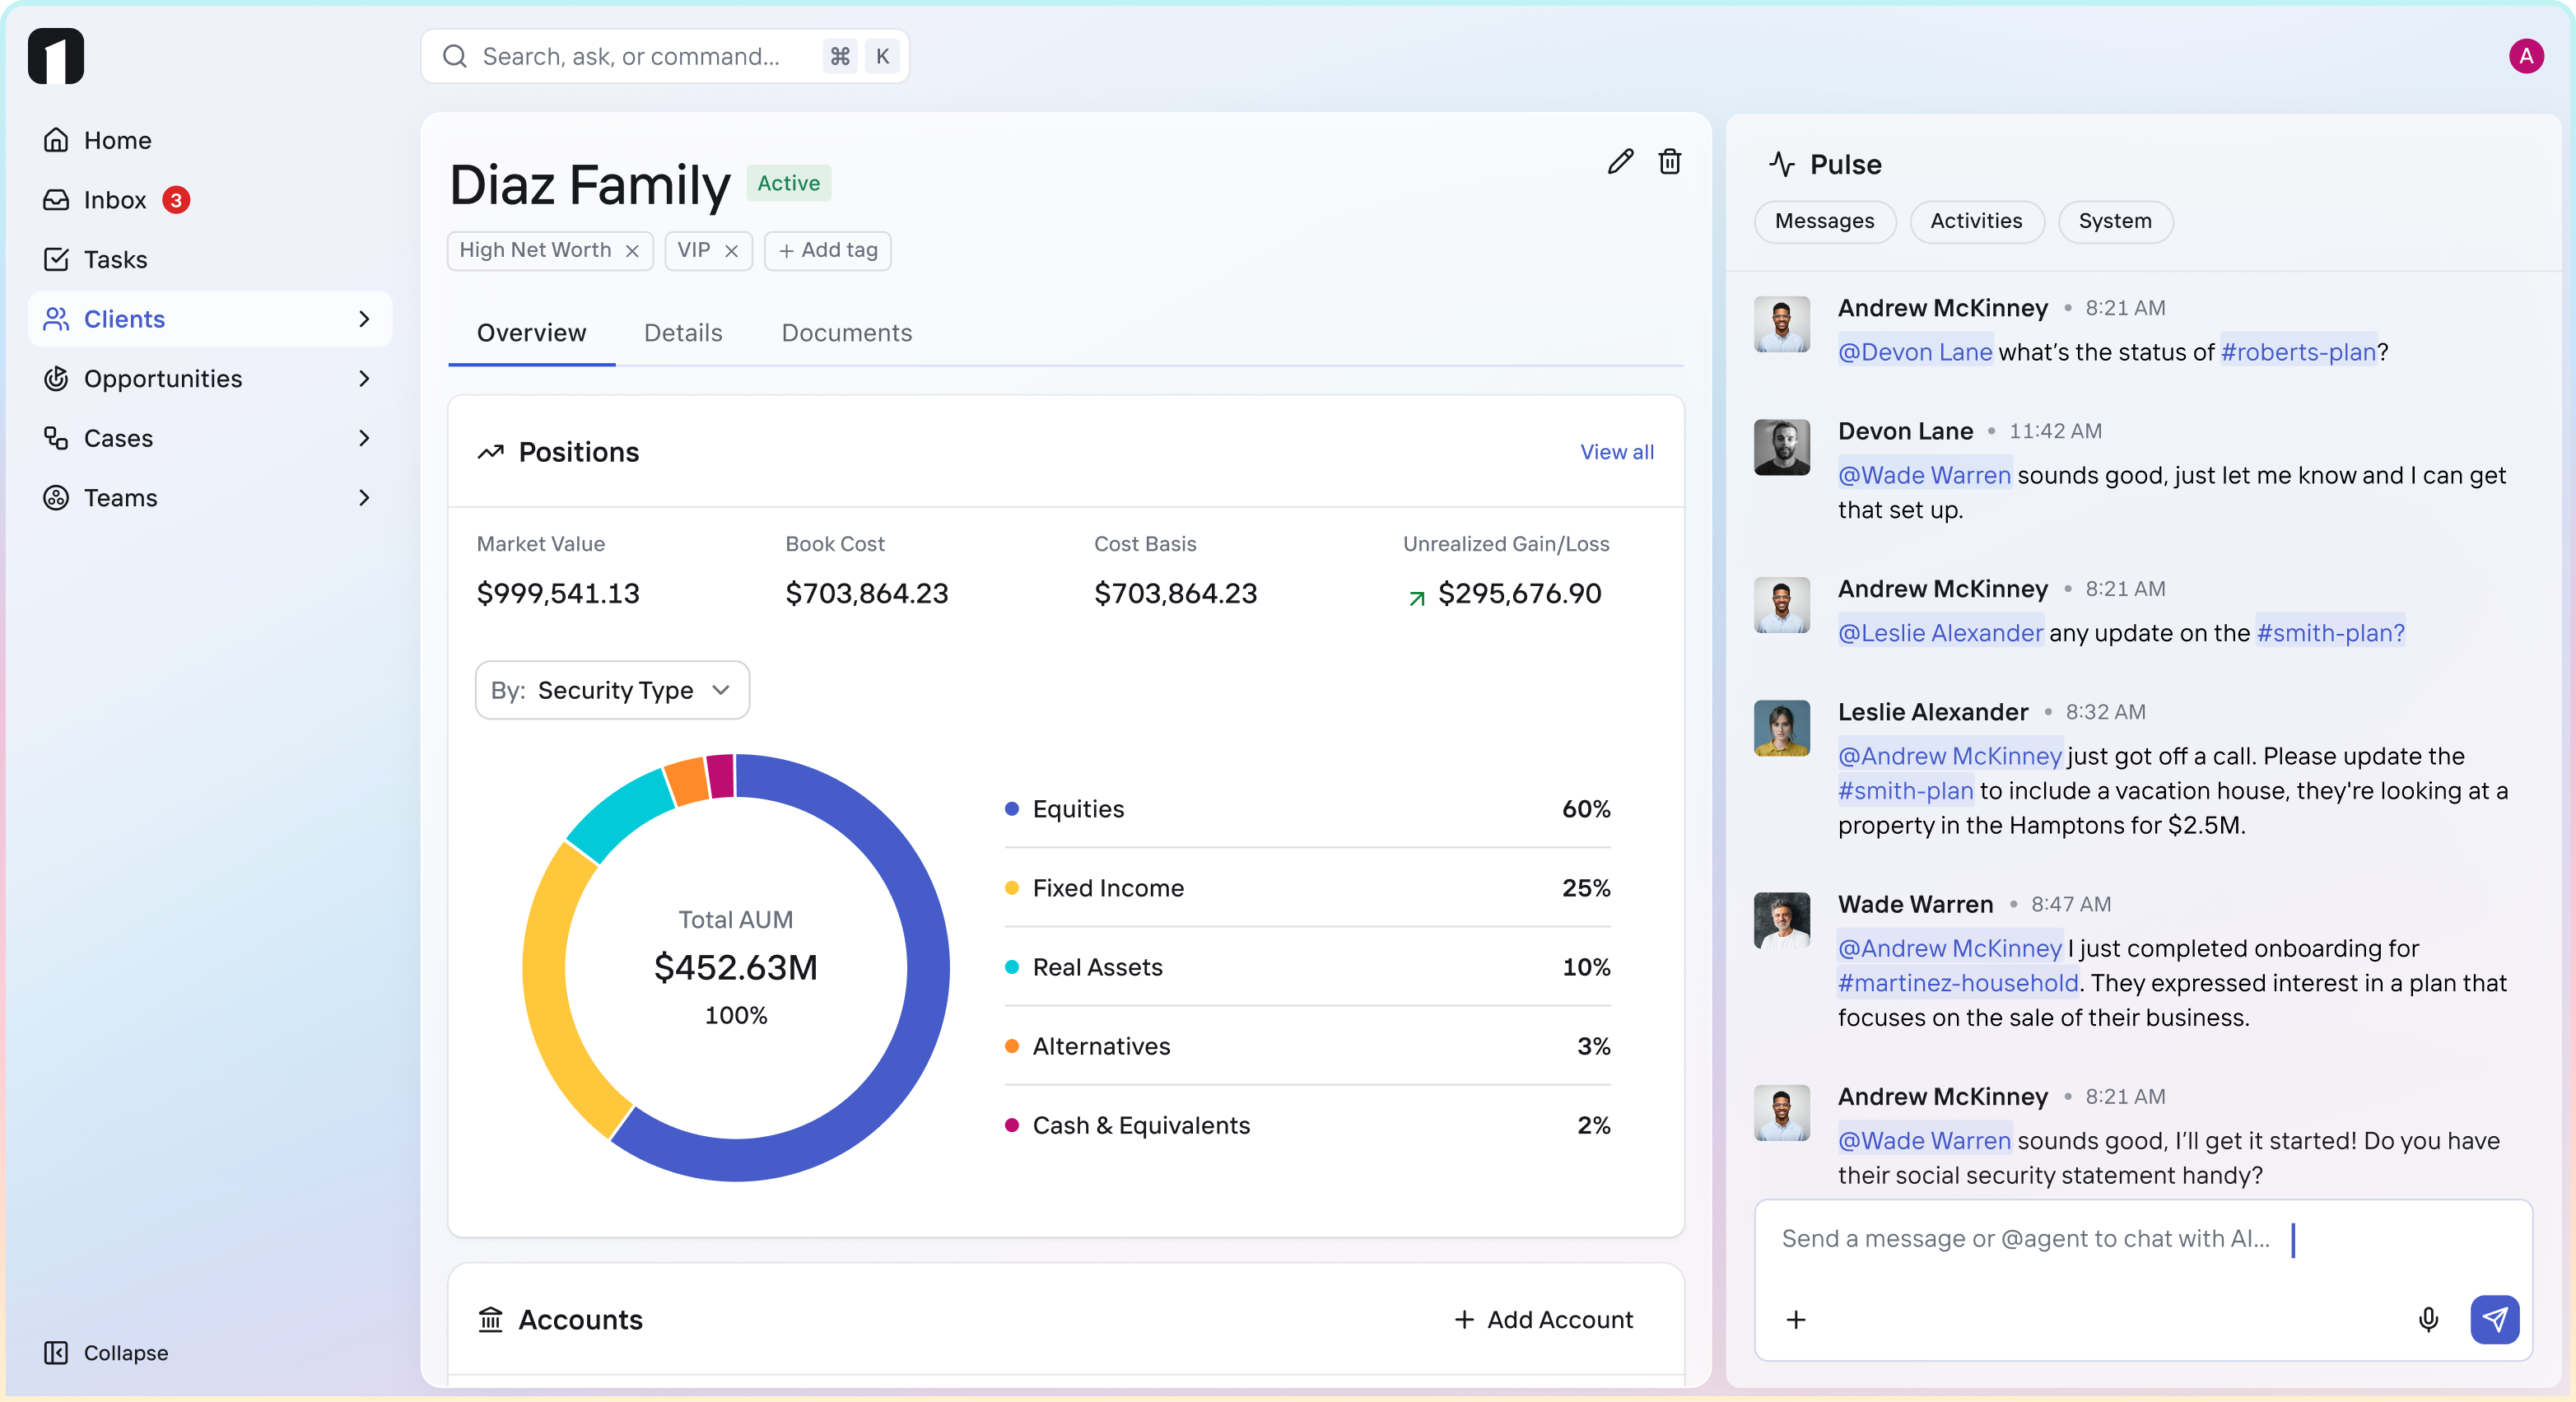
Task: Expand the Opportunities section
Action: coord(364,378)
